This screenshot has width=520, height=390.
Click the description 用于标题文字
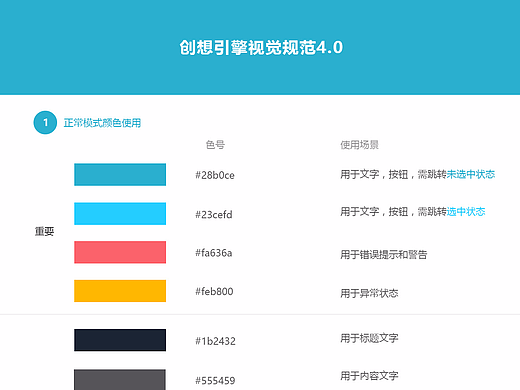pyautogui.click(x=369, y=338)
